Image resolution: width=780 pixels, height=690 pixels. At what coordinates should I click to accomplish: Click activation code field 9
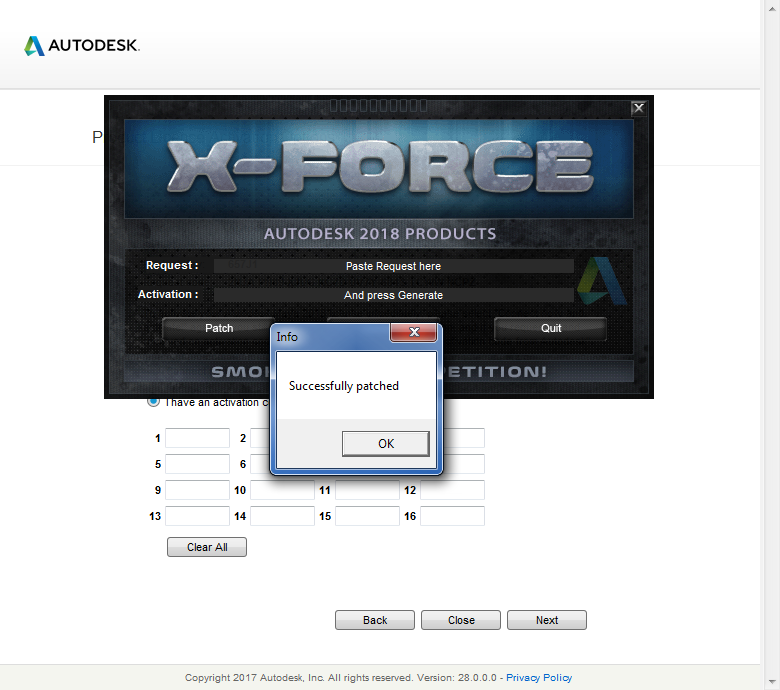(197, 490)
